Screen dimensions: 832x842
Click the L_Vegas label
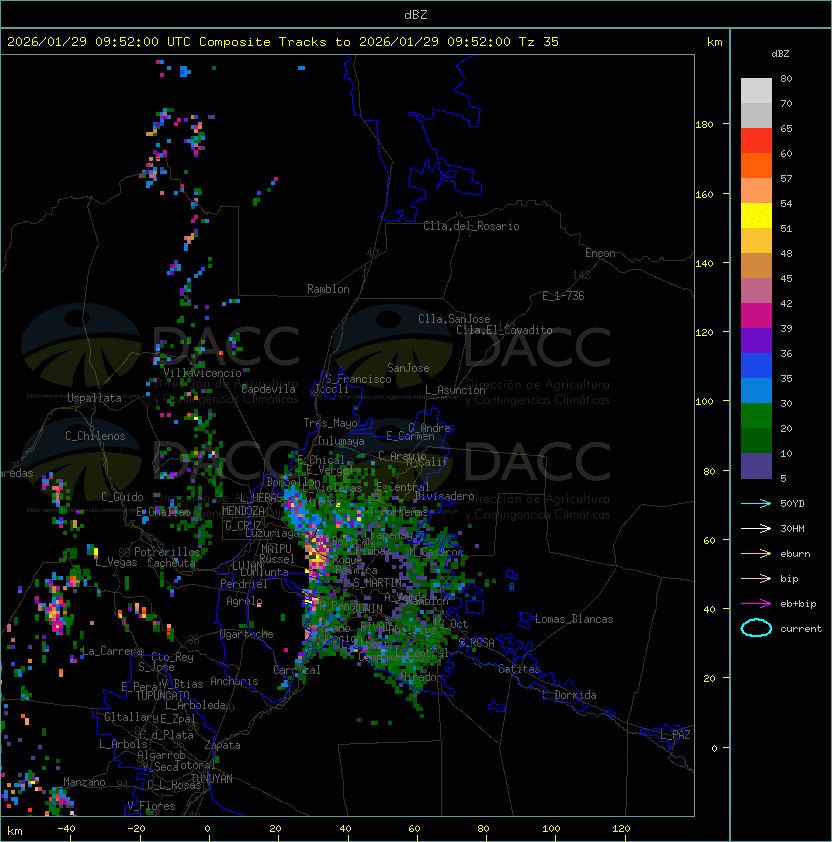coord(116,562)
